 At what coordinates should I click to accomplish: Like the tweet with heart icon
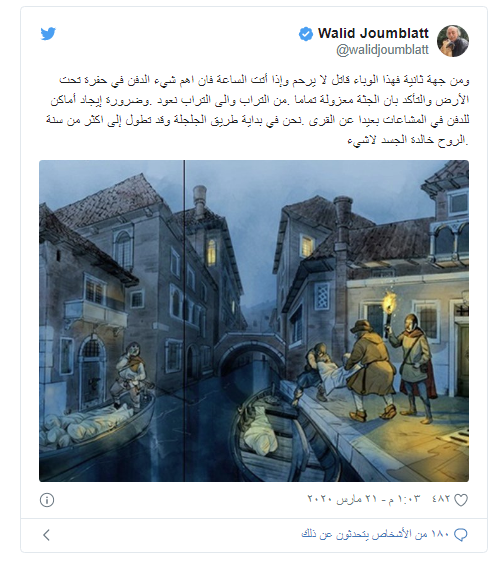tap(461, 500)
